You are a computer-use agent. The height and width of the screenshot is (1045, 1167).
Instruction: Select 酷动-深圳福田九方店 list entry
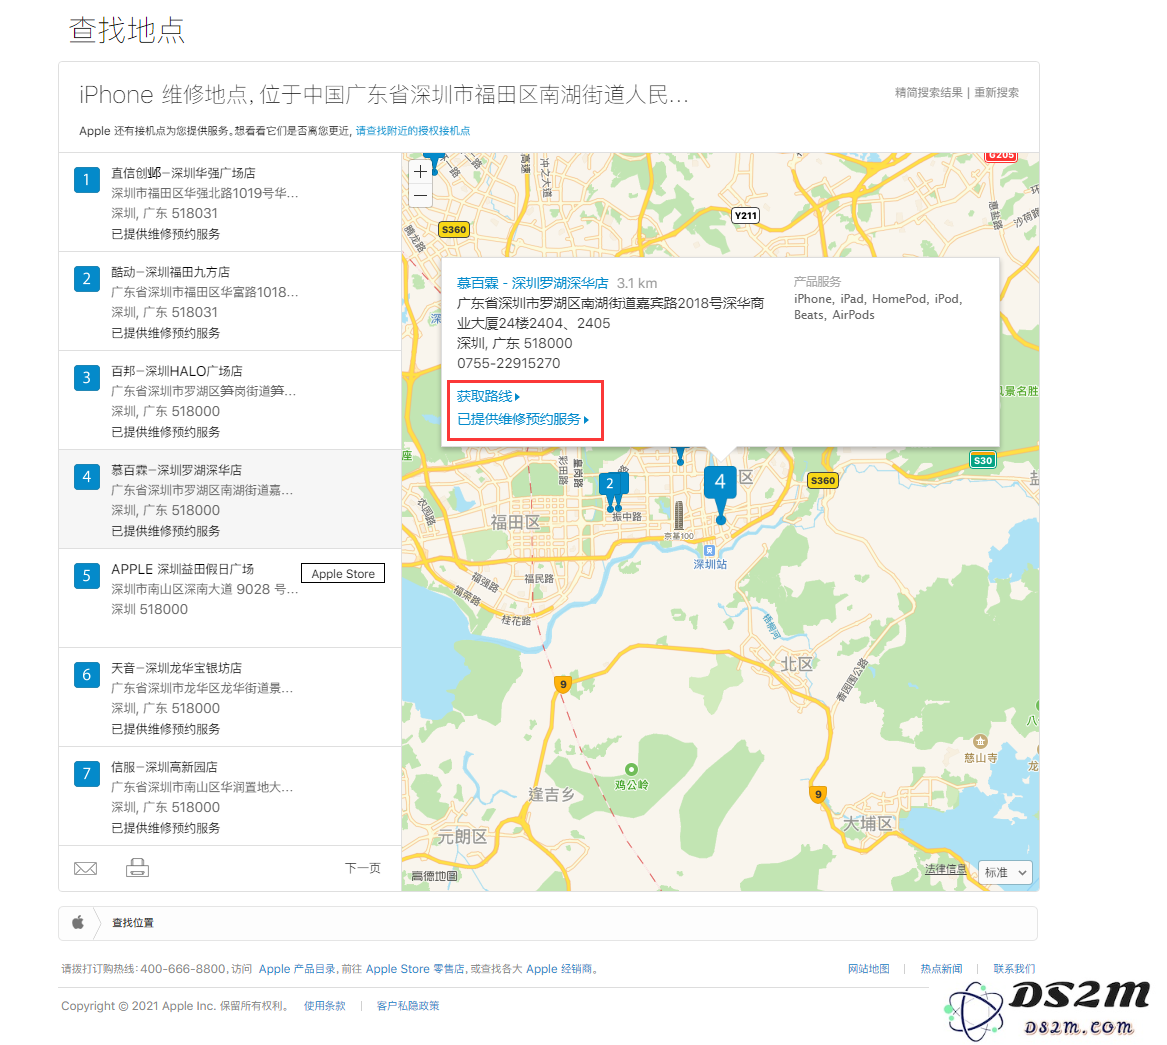click(x=230, y=301)
